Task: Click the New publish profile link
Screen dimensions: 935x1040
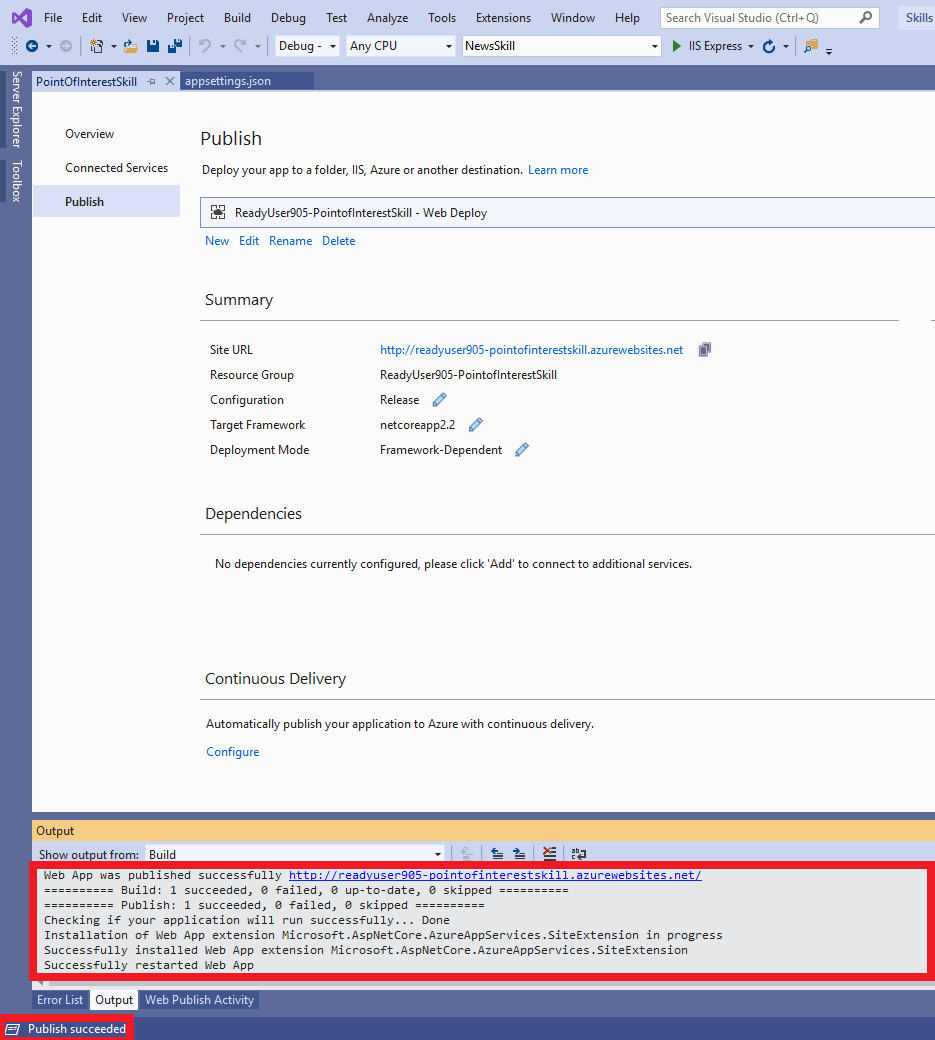Action: pyautogui.click(x=217, y=241)
